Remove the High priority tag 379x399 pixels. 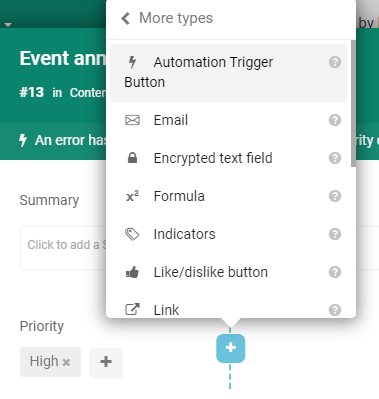pos(66,362)
